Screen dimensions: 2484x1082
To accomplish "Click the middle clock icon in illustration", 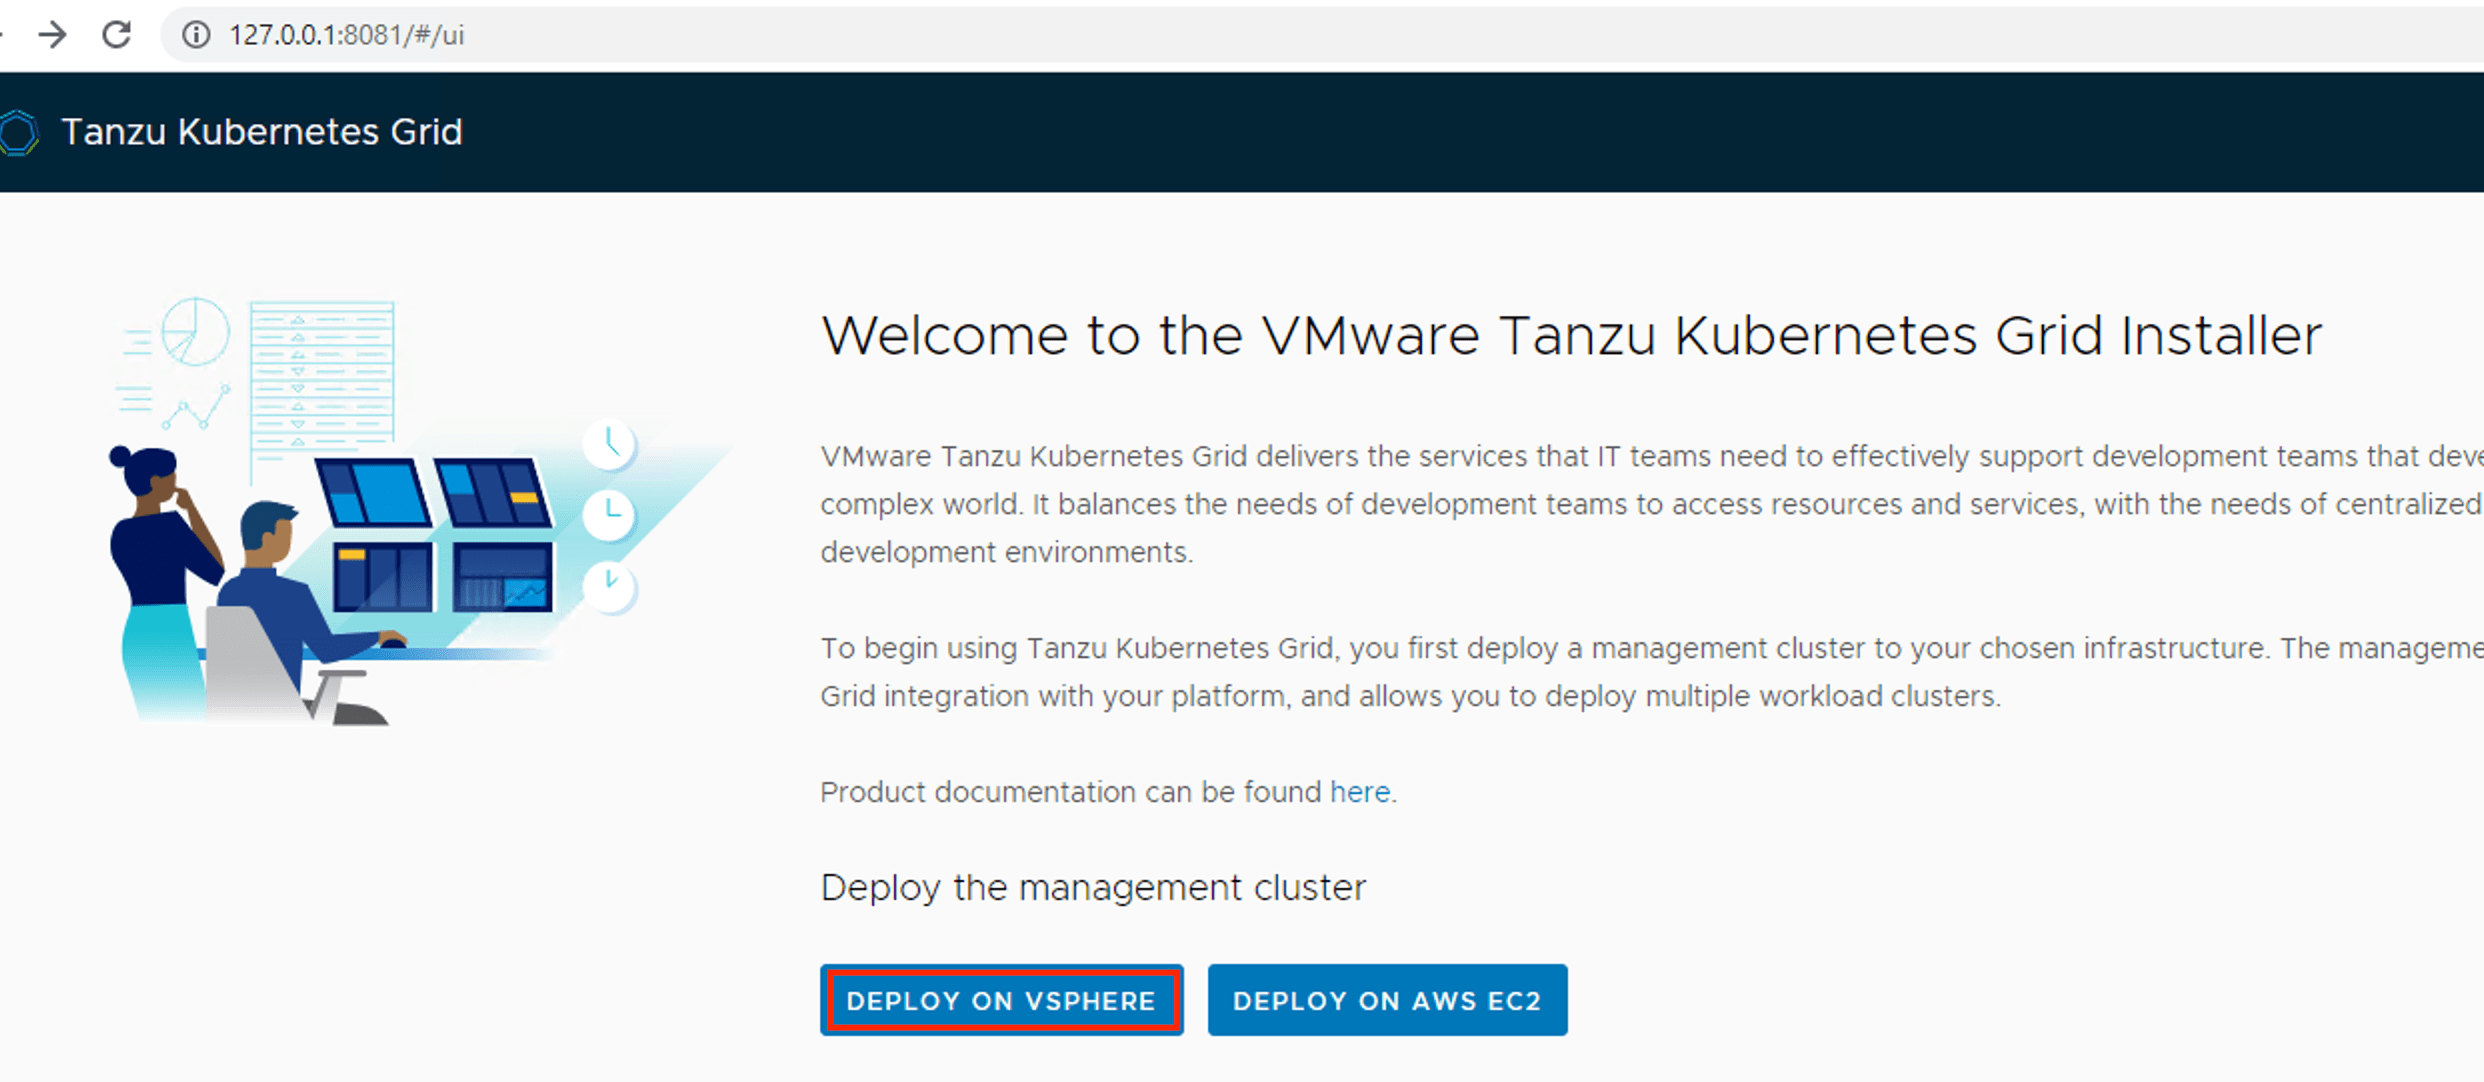I will [x=610, y=514].
